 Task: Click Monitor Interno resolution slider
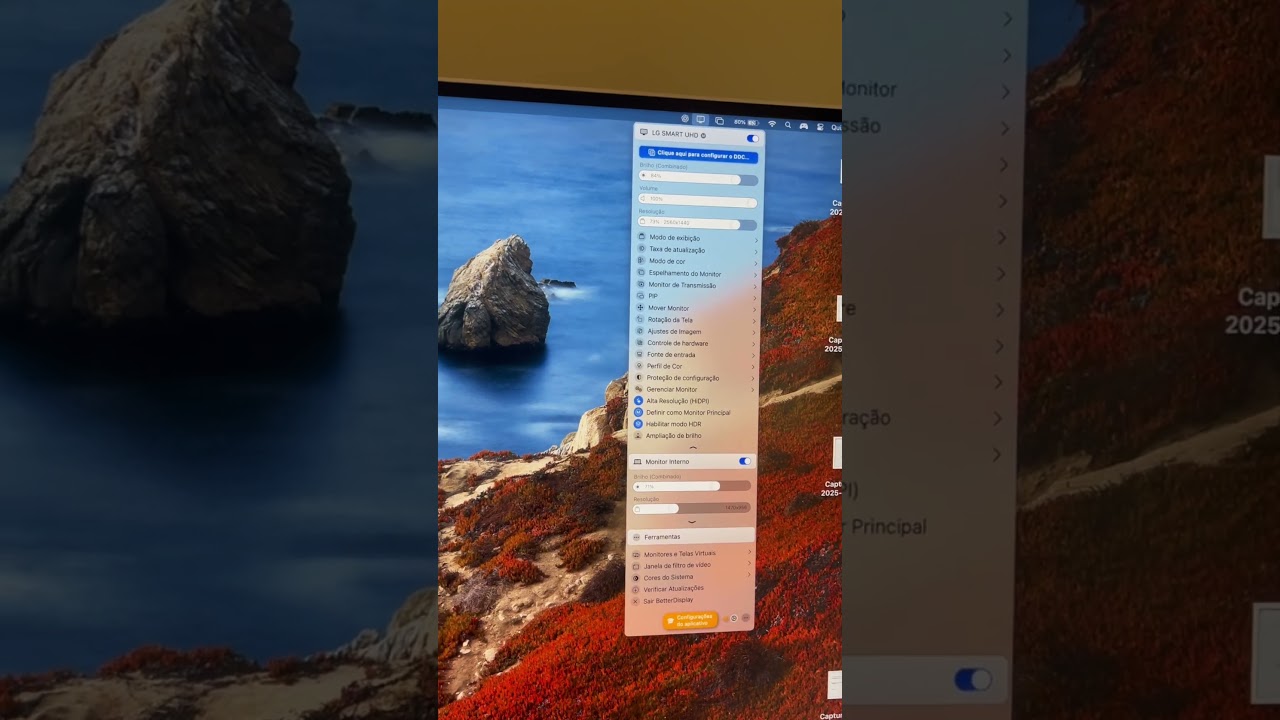691,508
